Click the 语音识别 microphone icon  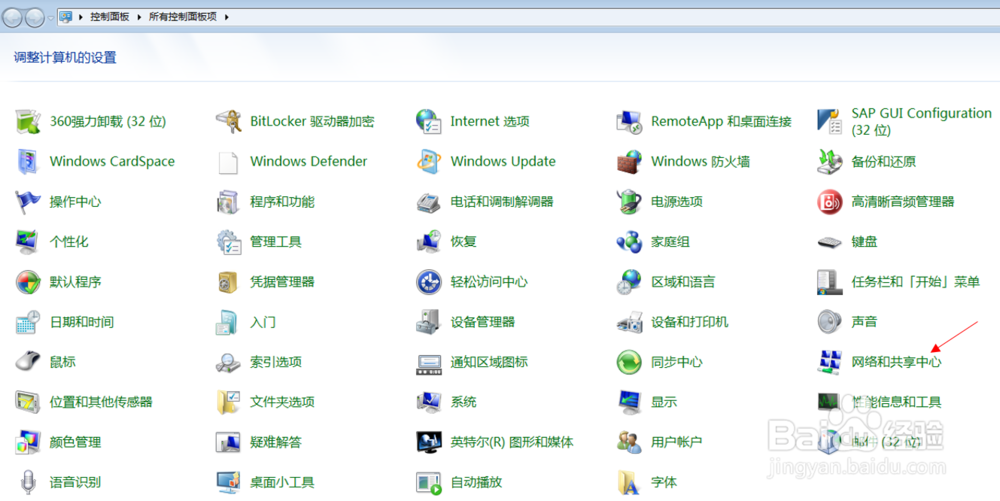(27, 482)
